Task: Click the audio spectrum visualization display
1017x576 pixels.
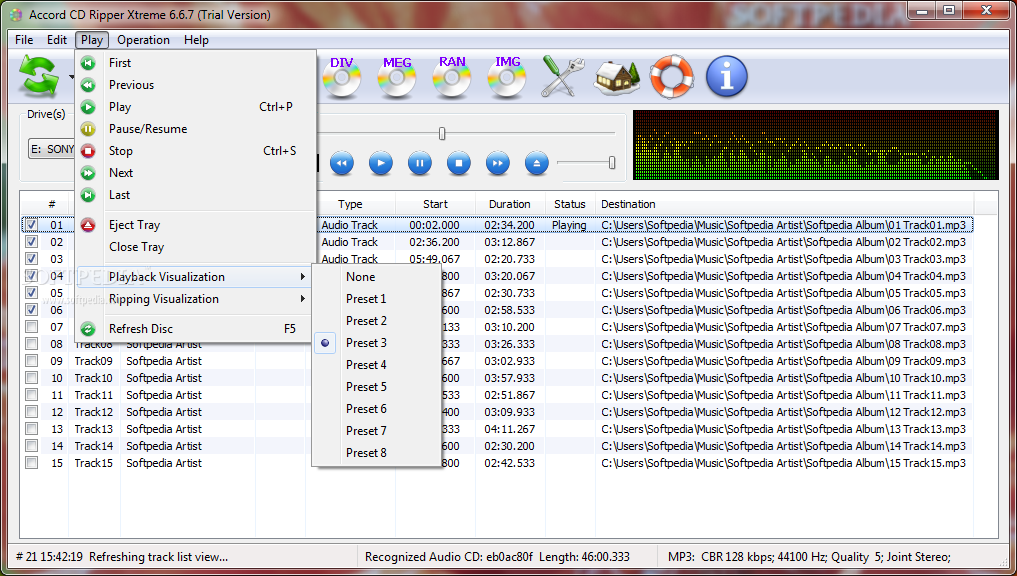Action: 815,145
